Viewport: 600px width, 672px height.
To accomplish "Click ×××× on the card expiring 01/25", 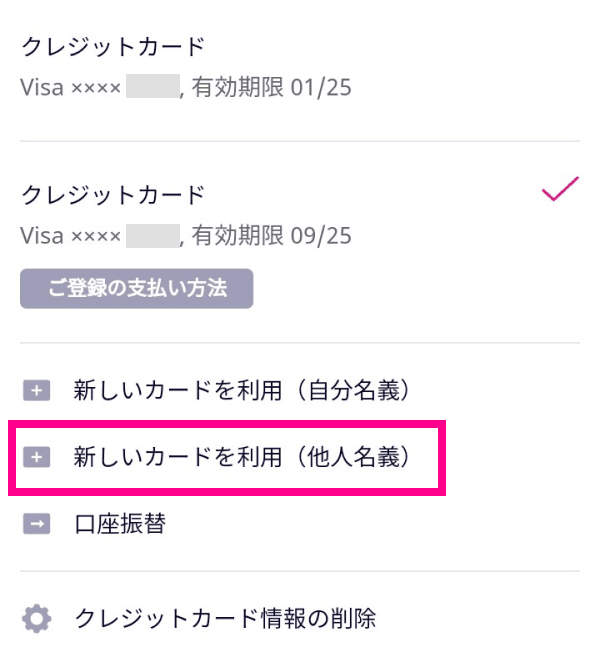I will (x=96, y=88).
